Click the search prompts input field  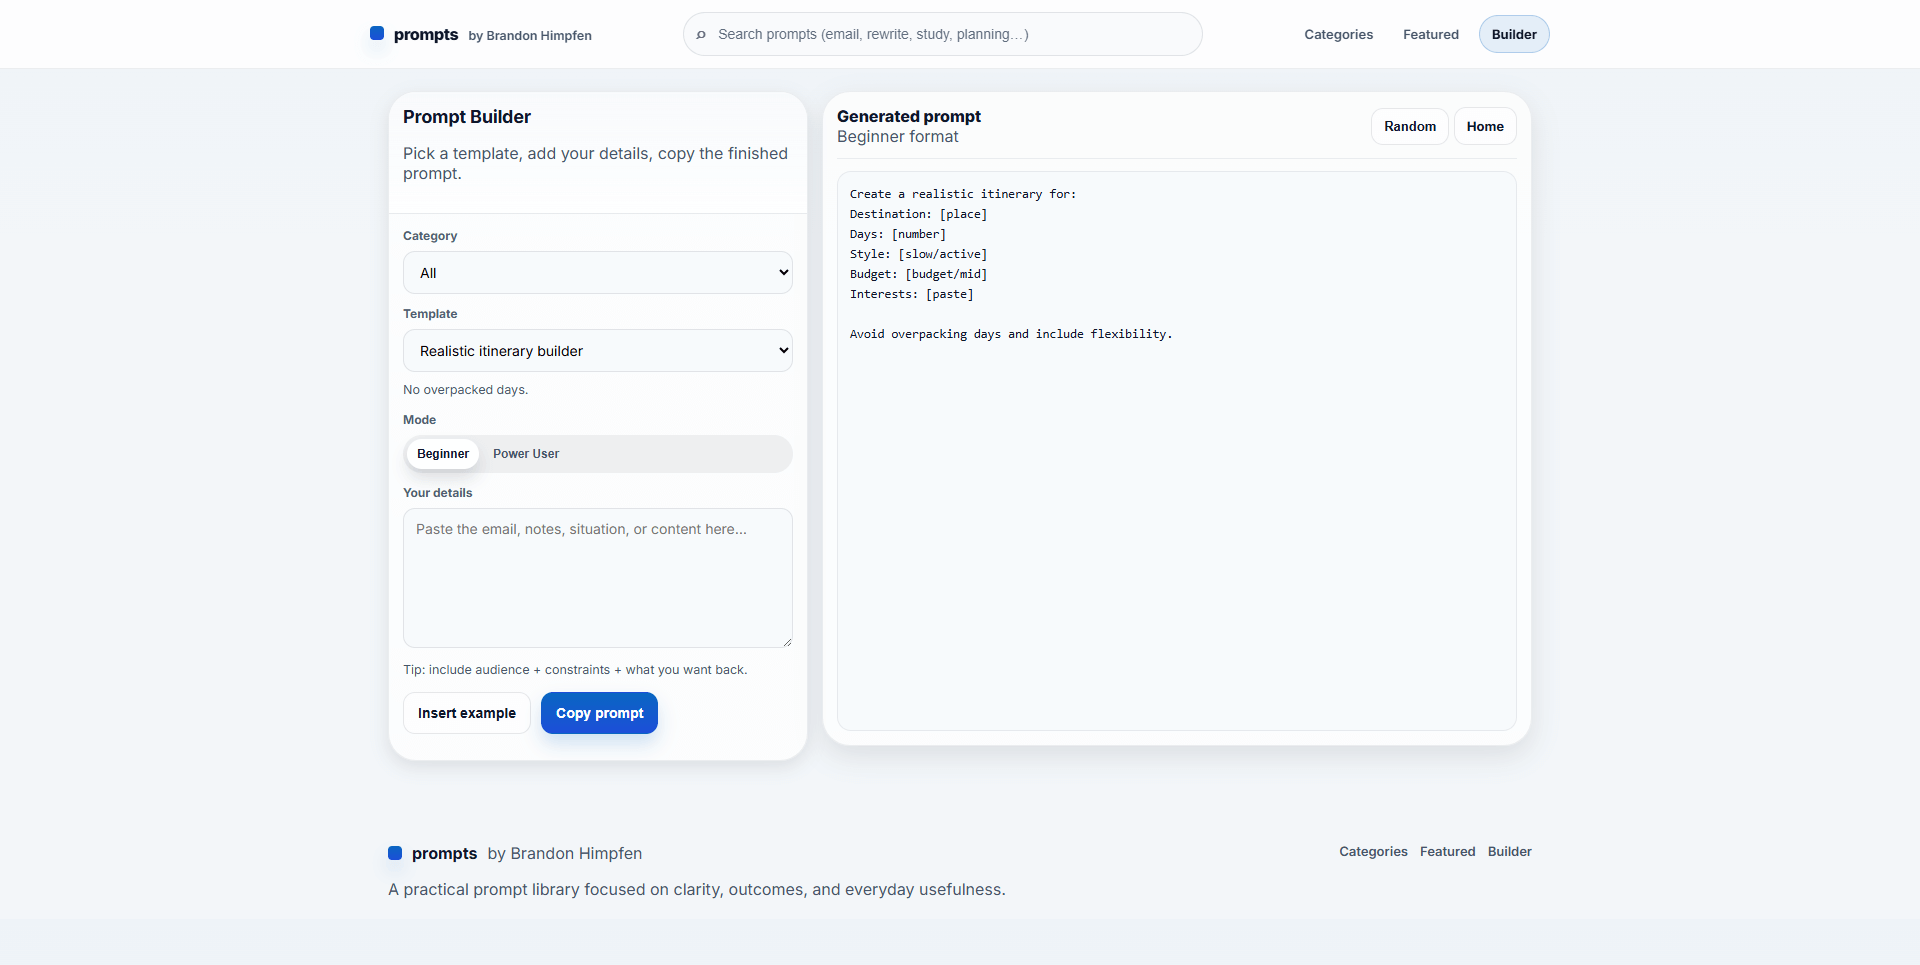[941, 34]
